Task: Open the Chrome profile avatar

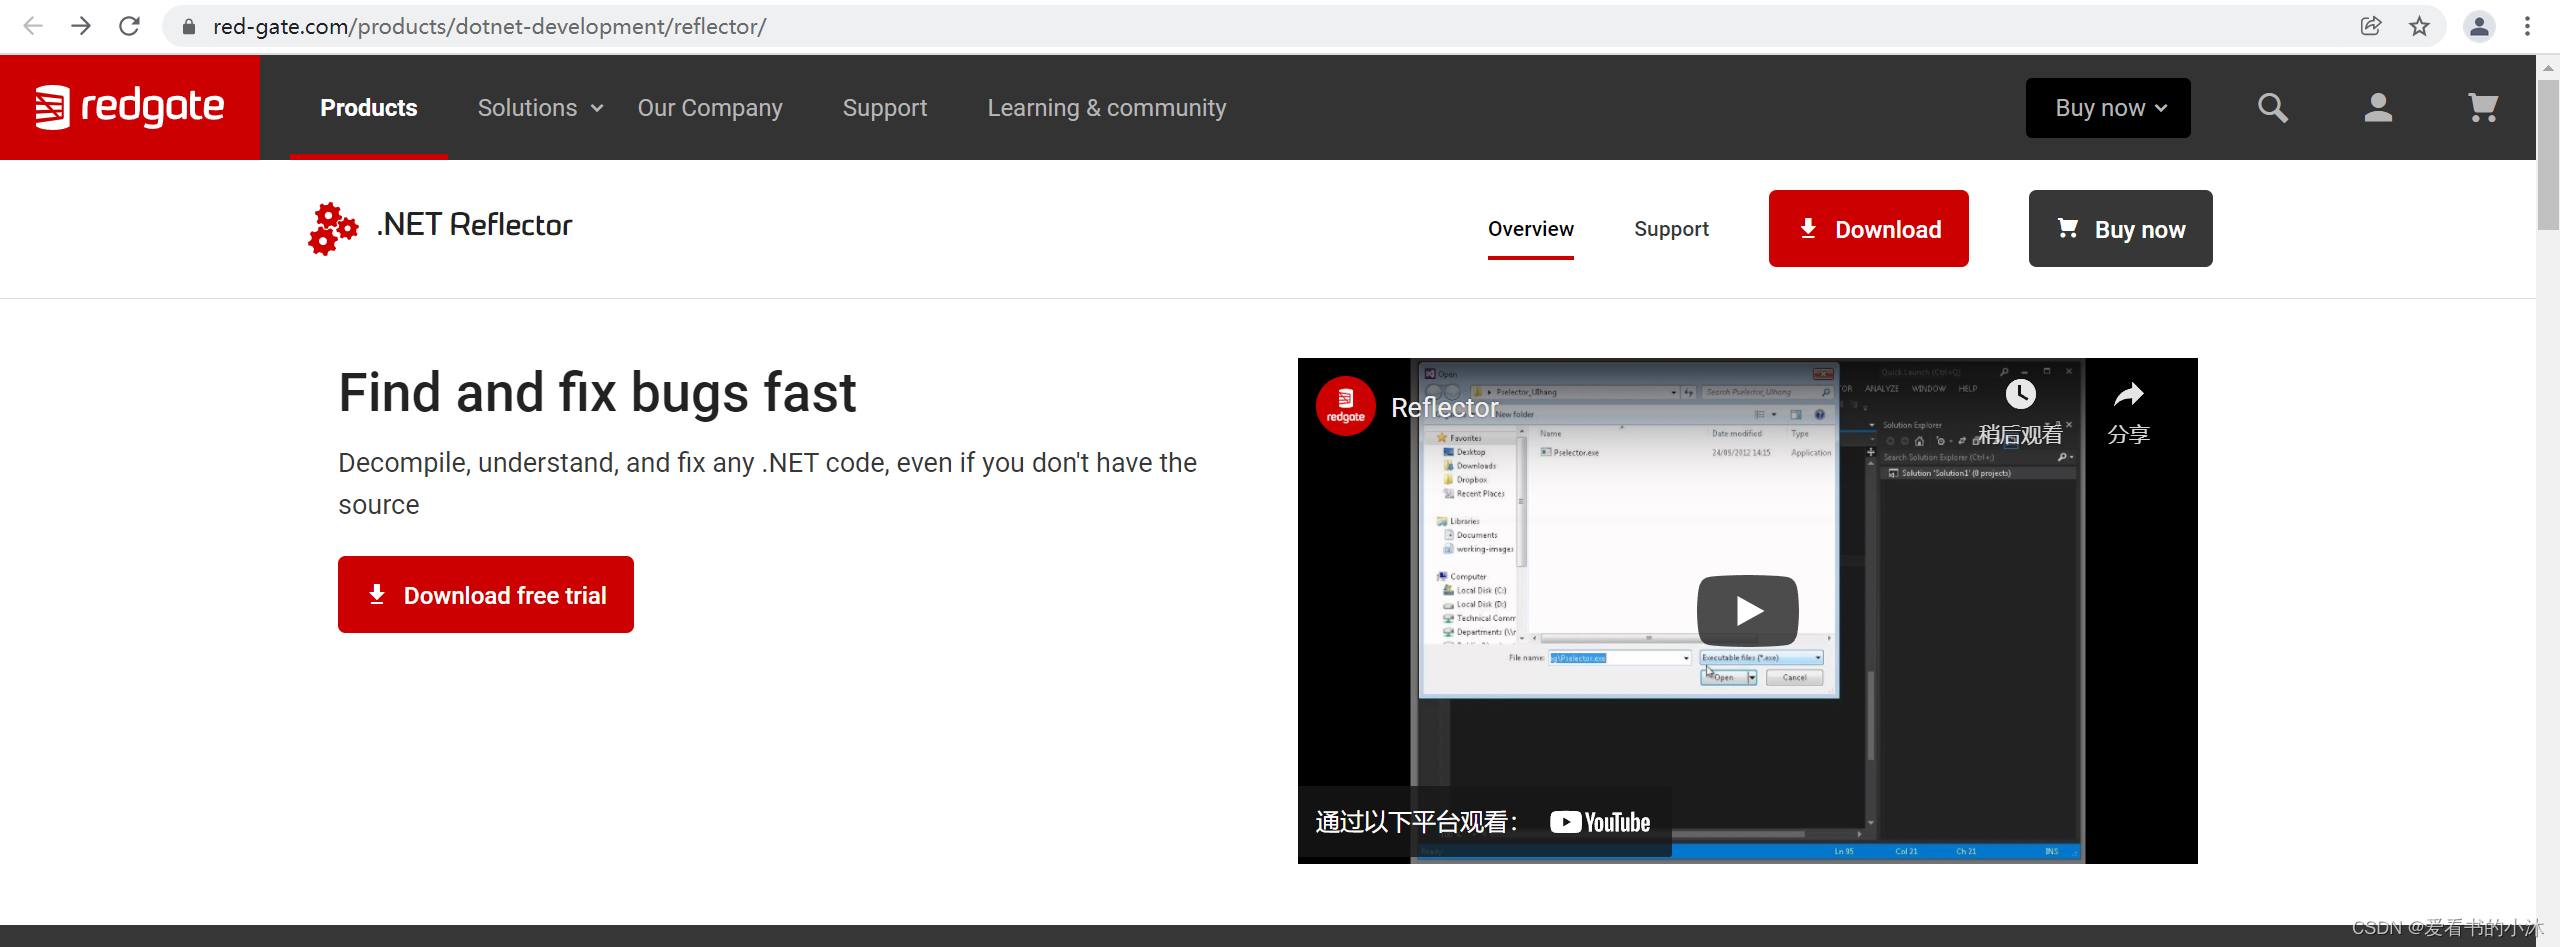Action: point(2479,27)
